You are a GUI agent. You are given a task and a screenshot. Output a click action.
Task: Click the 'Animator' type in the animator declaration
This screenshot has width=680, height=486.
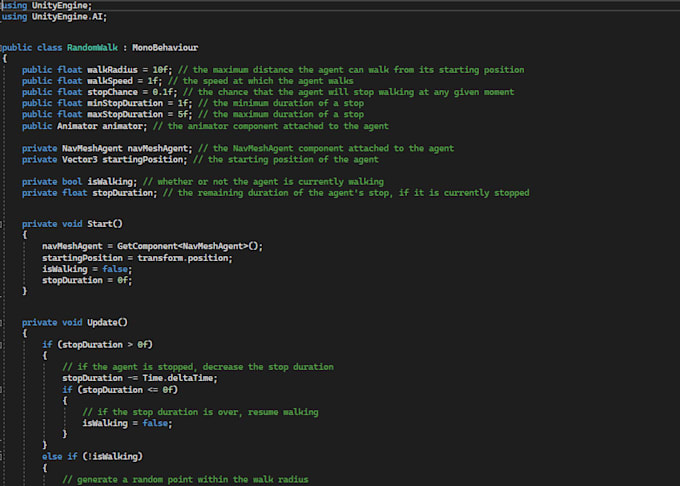(77, 126)
